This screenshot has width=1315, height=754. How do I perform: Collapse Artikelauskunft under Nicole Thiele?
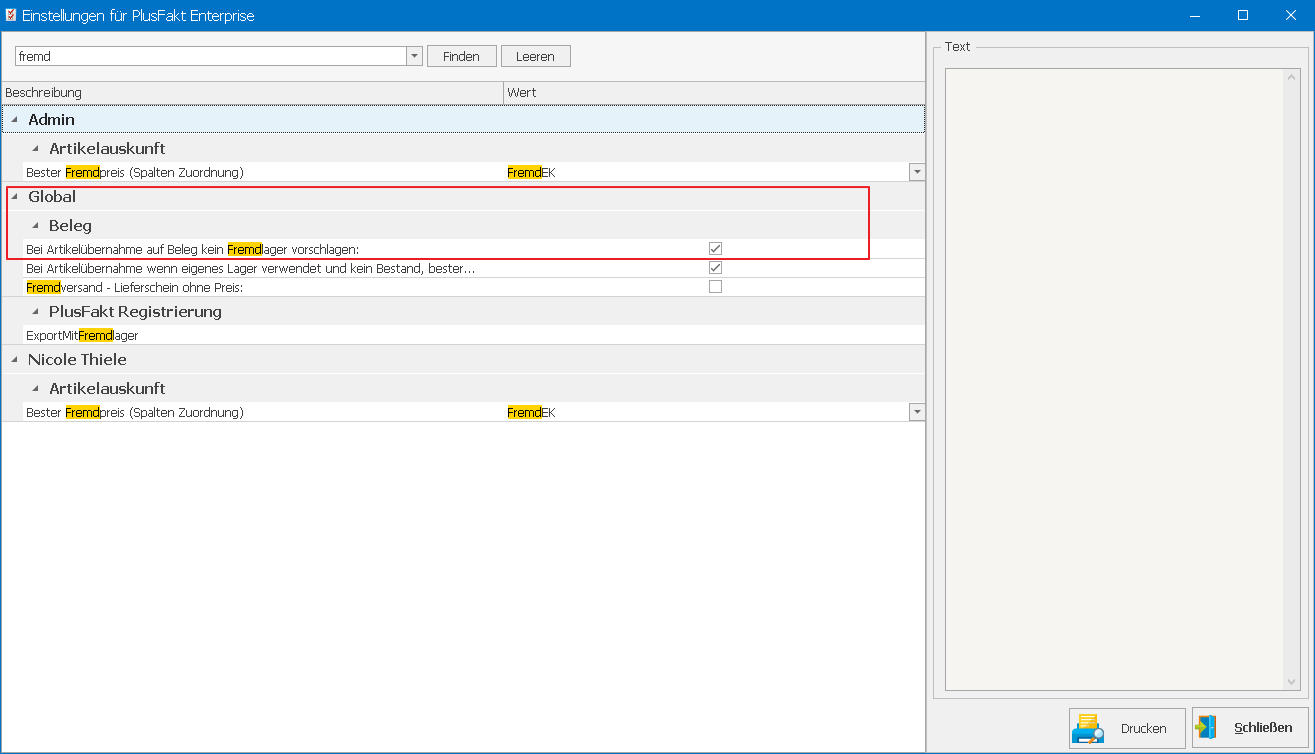tap(35, 389)
